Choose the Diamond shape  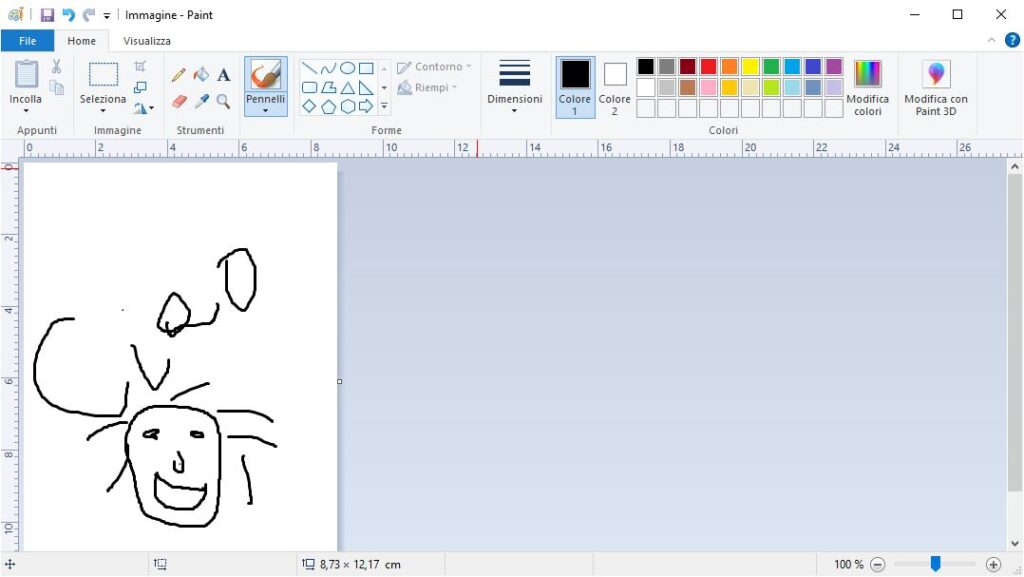click(310, 106)
